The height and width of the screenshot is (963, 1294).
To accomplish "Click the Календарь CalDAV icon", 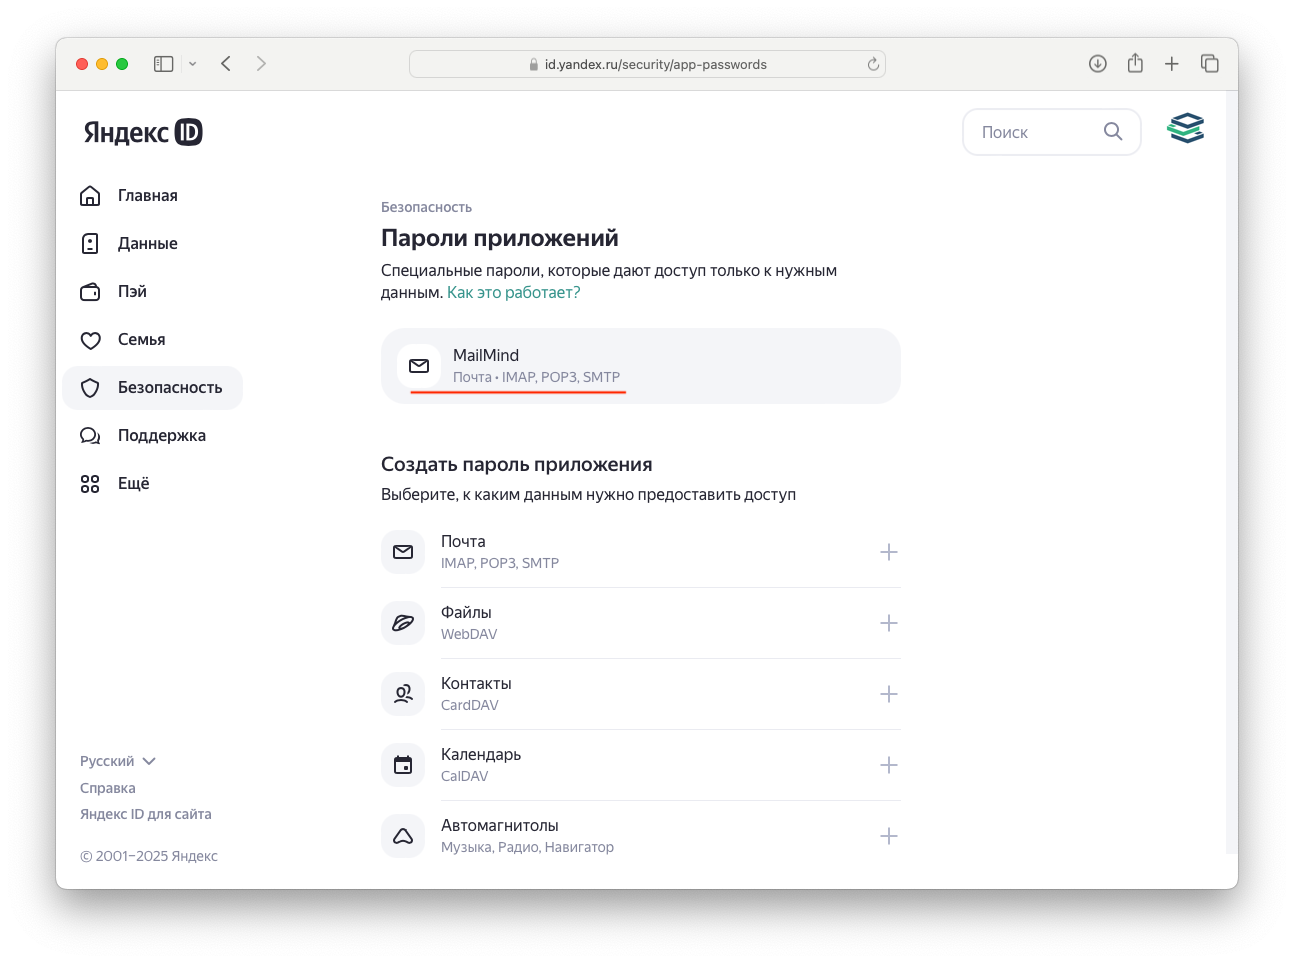I will pos(402,764).
